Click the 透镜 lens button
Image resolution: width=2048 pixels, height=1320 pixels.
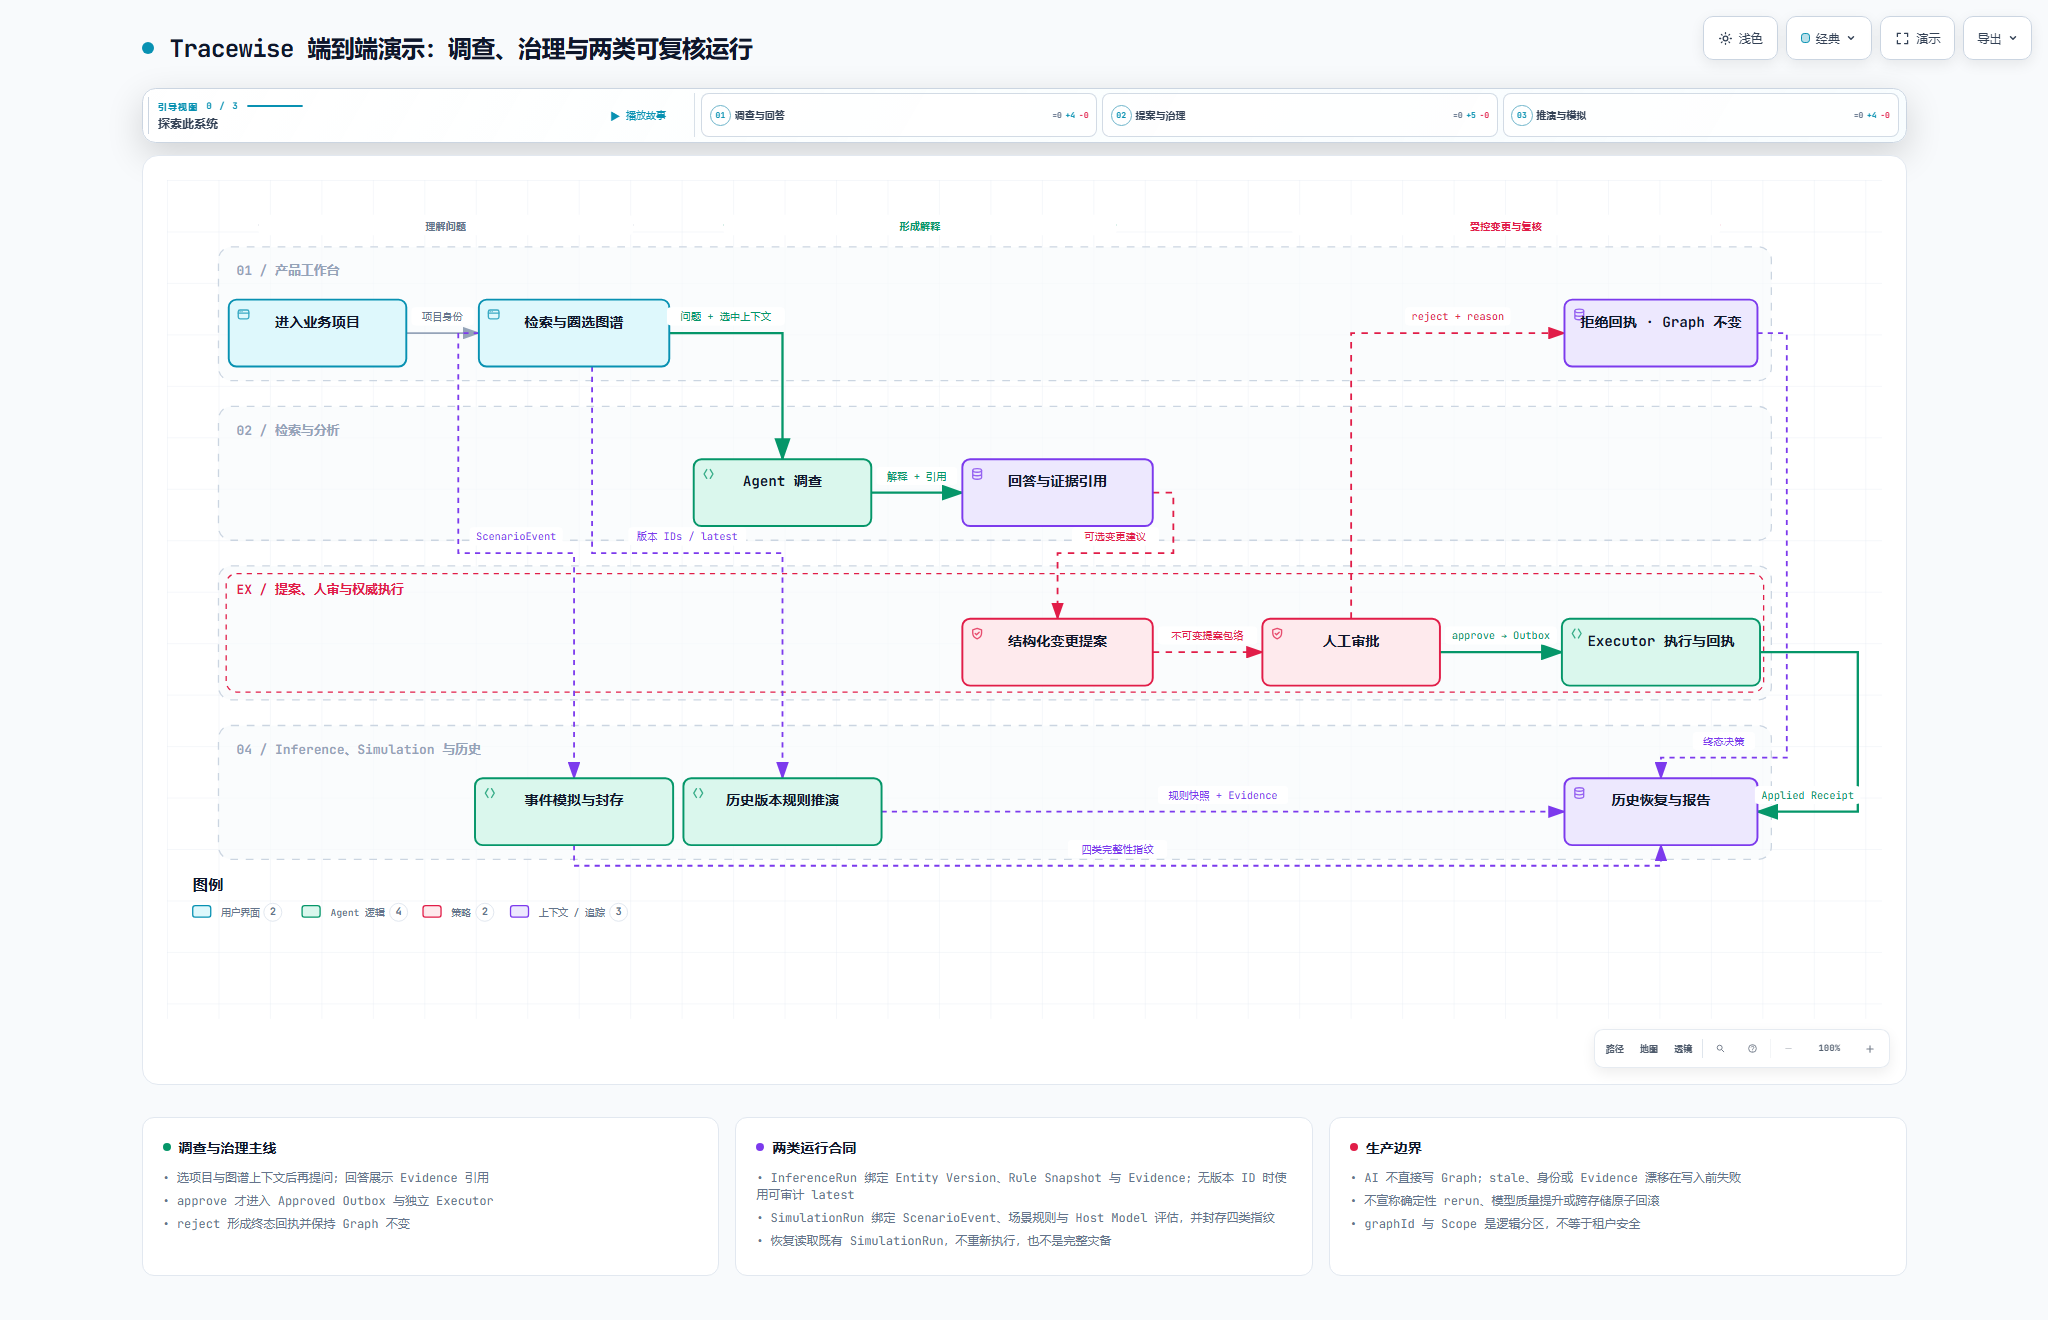1683,1049
